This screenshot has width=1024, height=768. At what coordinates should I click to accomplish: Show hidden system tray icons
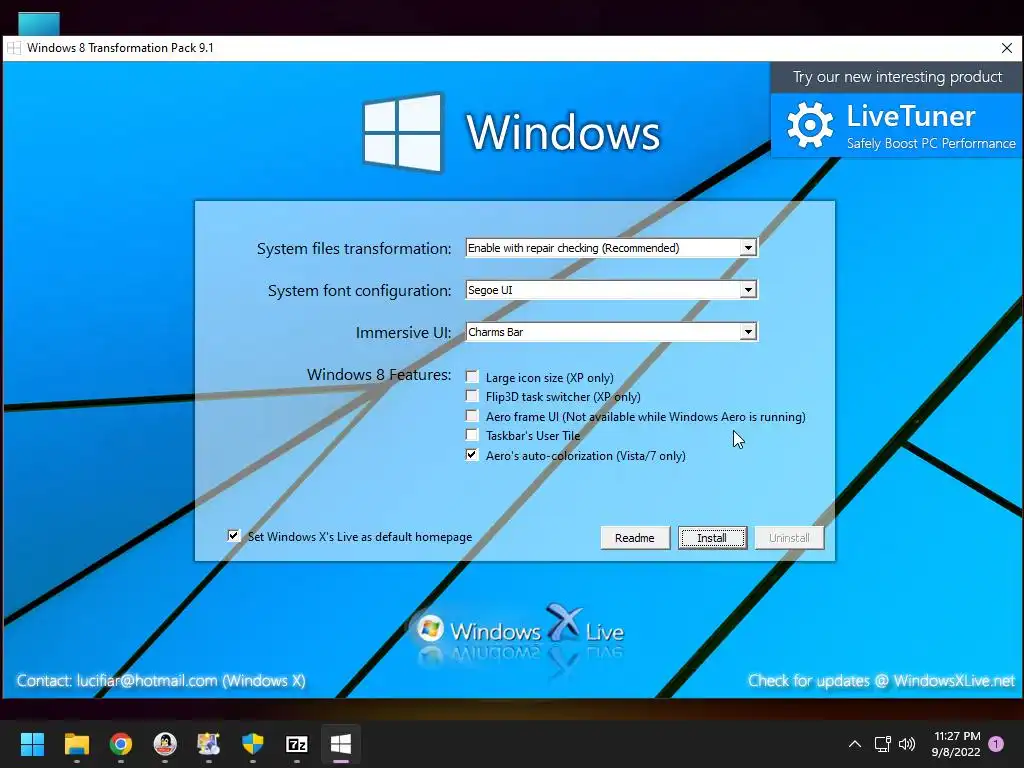coord(854,744)
